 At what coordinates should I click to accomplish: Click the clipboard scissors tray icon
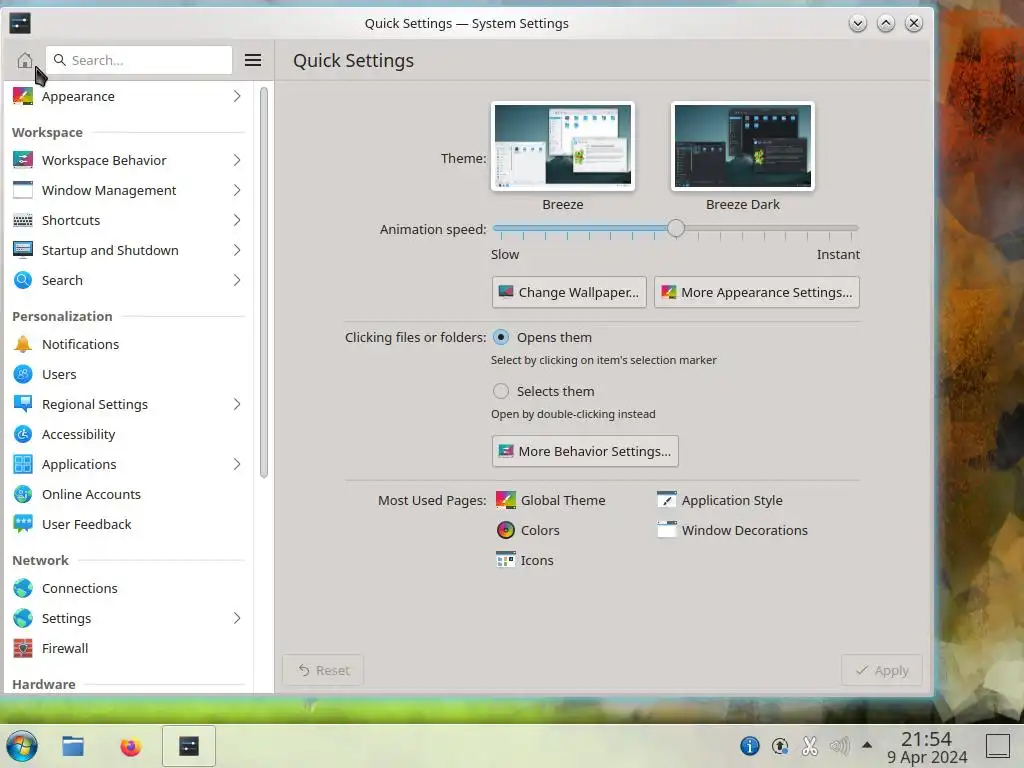[810, 746]
